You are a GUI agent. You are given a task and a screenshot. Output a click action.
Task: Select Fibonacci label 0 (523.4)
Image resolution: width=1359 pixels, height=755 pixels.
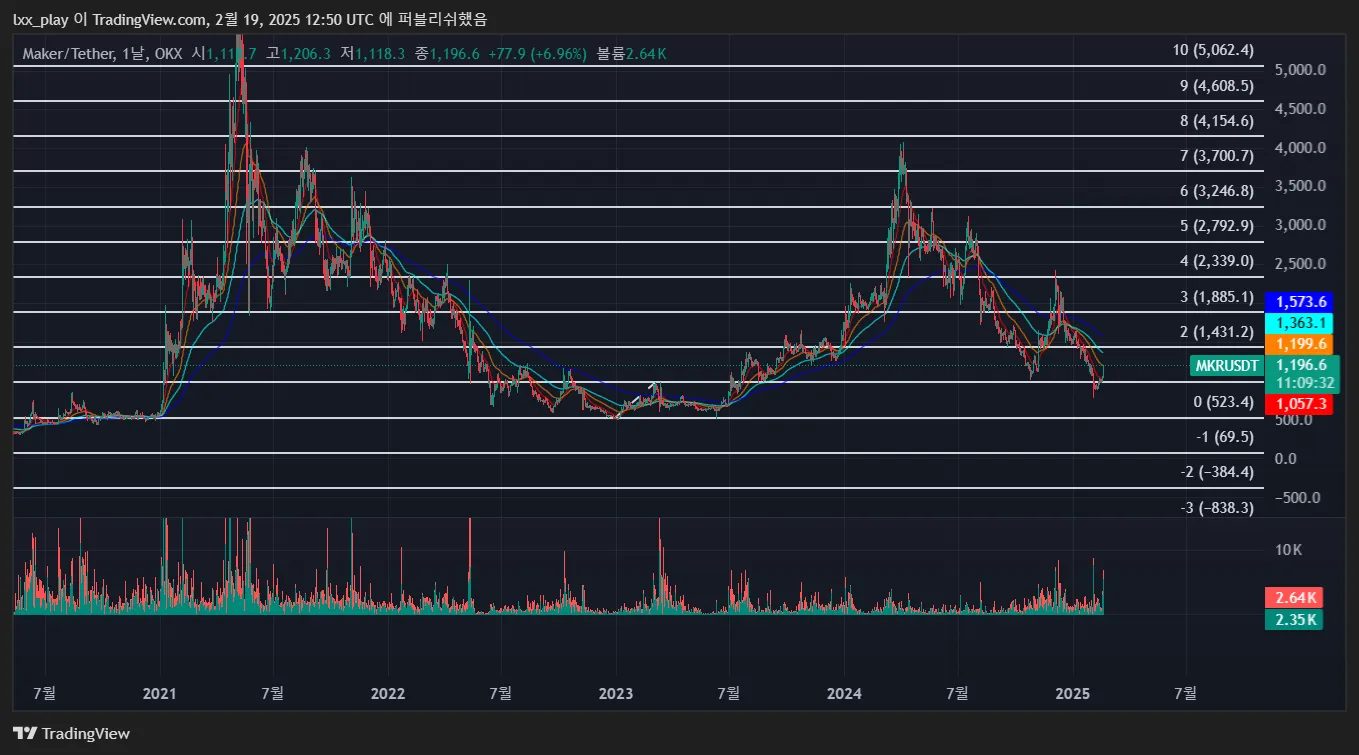point(1223,402)
